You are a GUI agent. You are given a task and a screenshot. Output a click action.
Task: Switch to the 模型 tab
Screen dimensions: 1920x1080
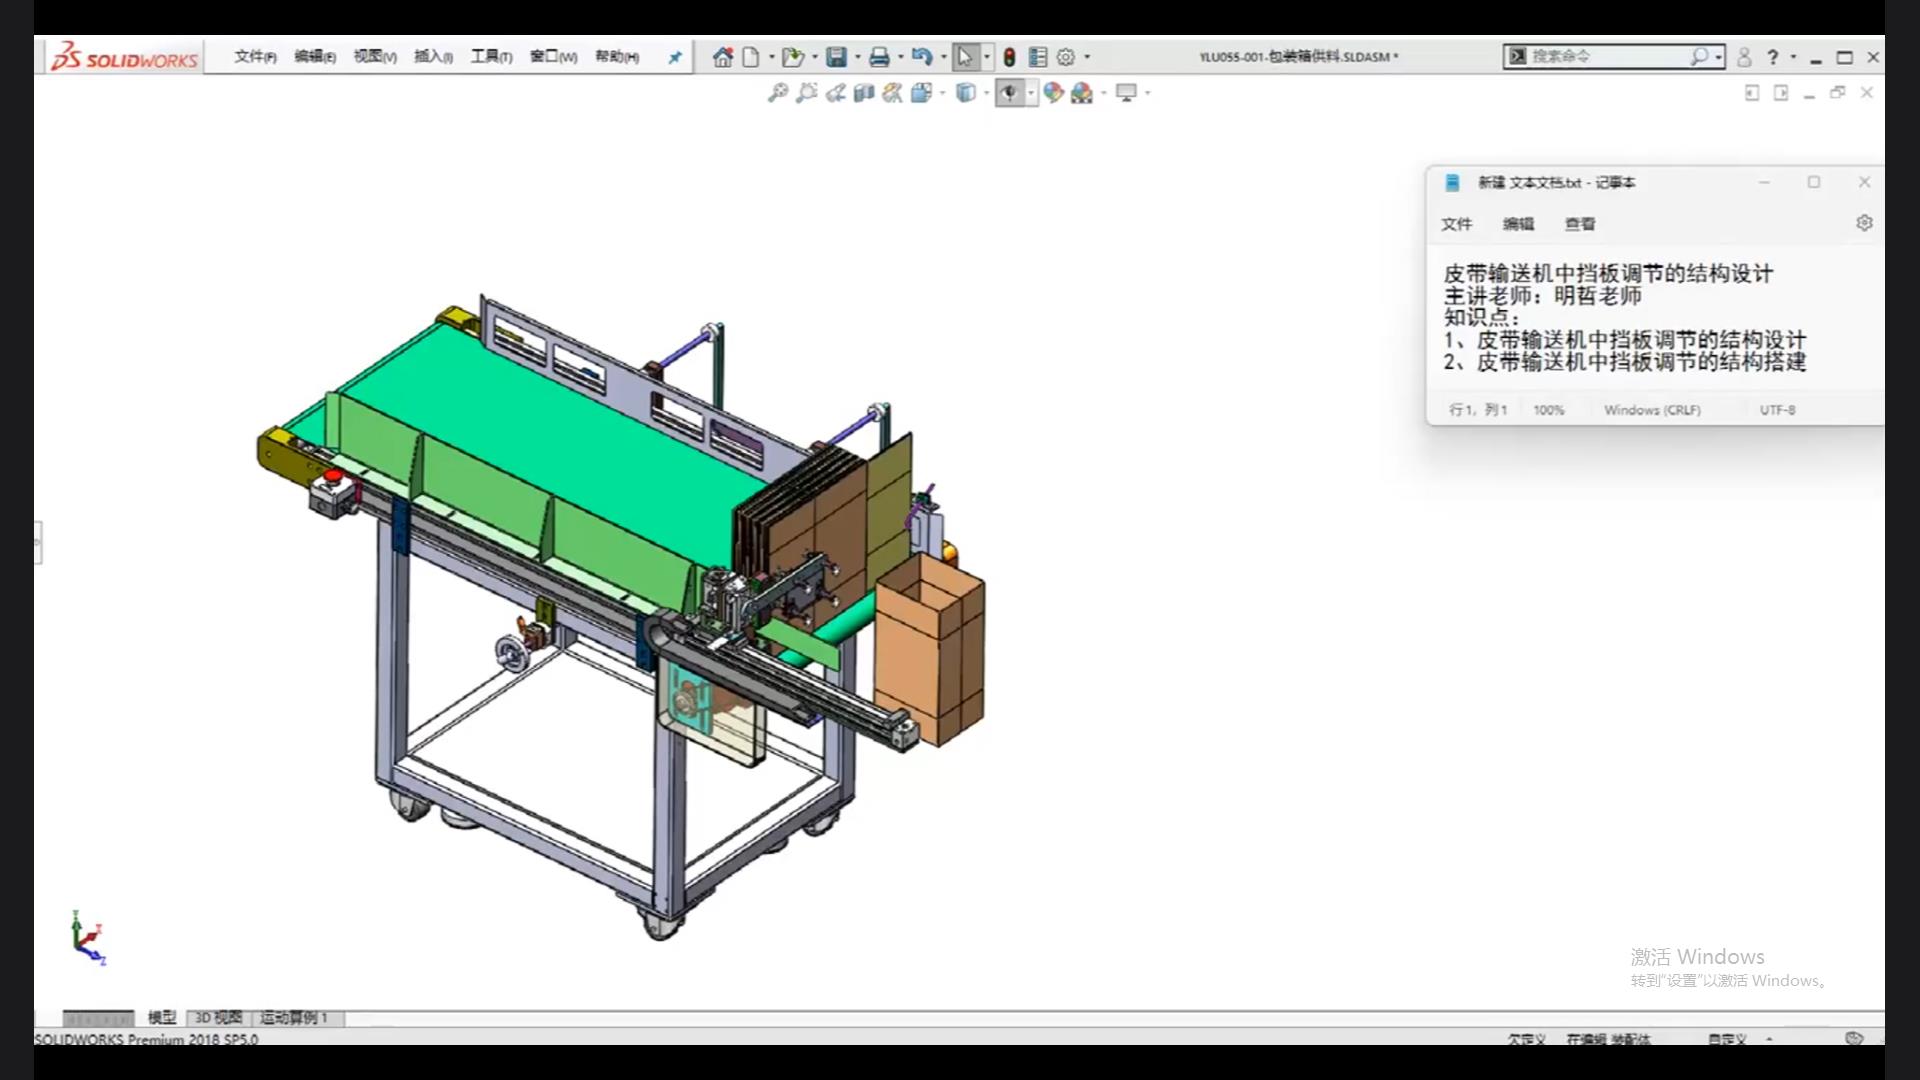pyautogui.click(x=162, y=1017)
